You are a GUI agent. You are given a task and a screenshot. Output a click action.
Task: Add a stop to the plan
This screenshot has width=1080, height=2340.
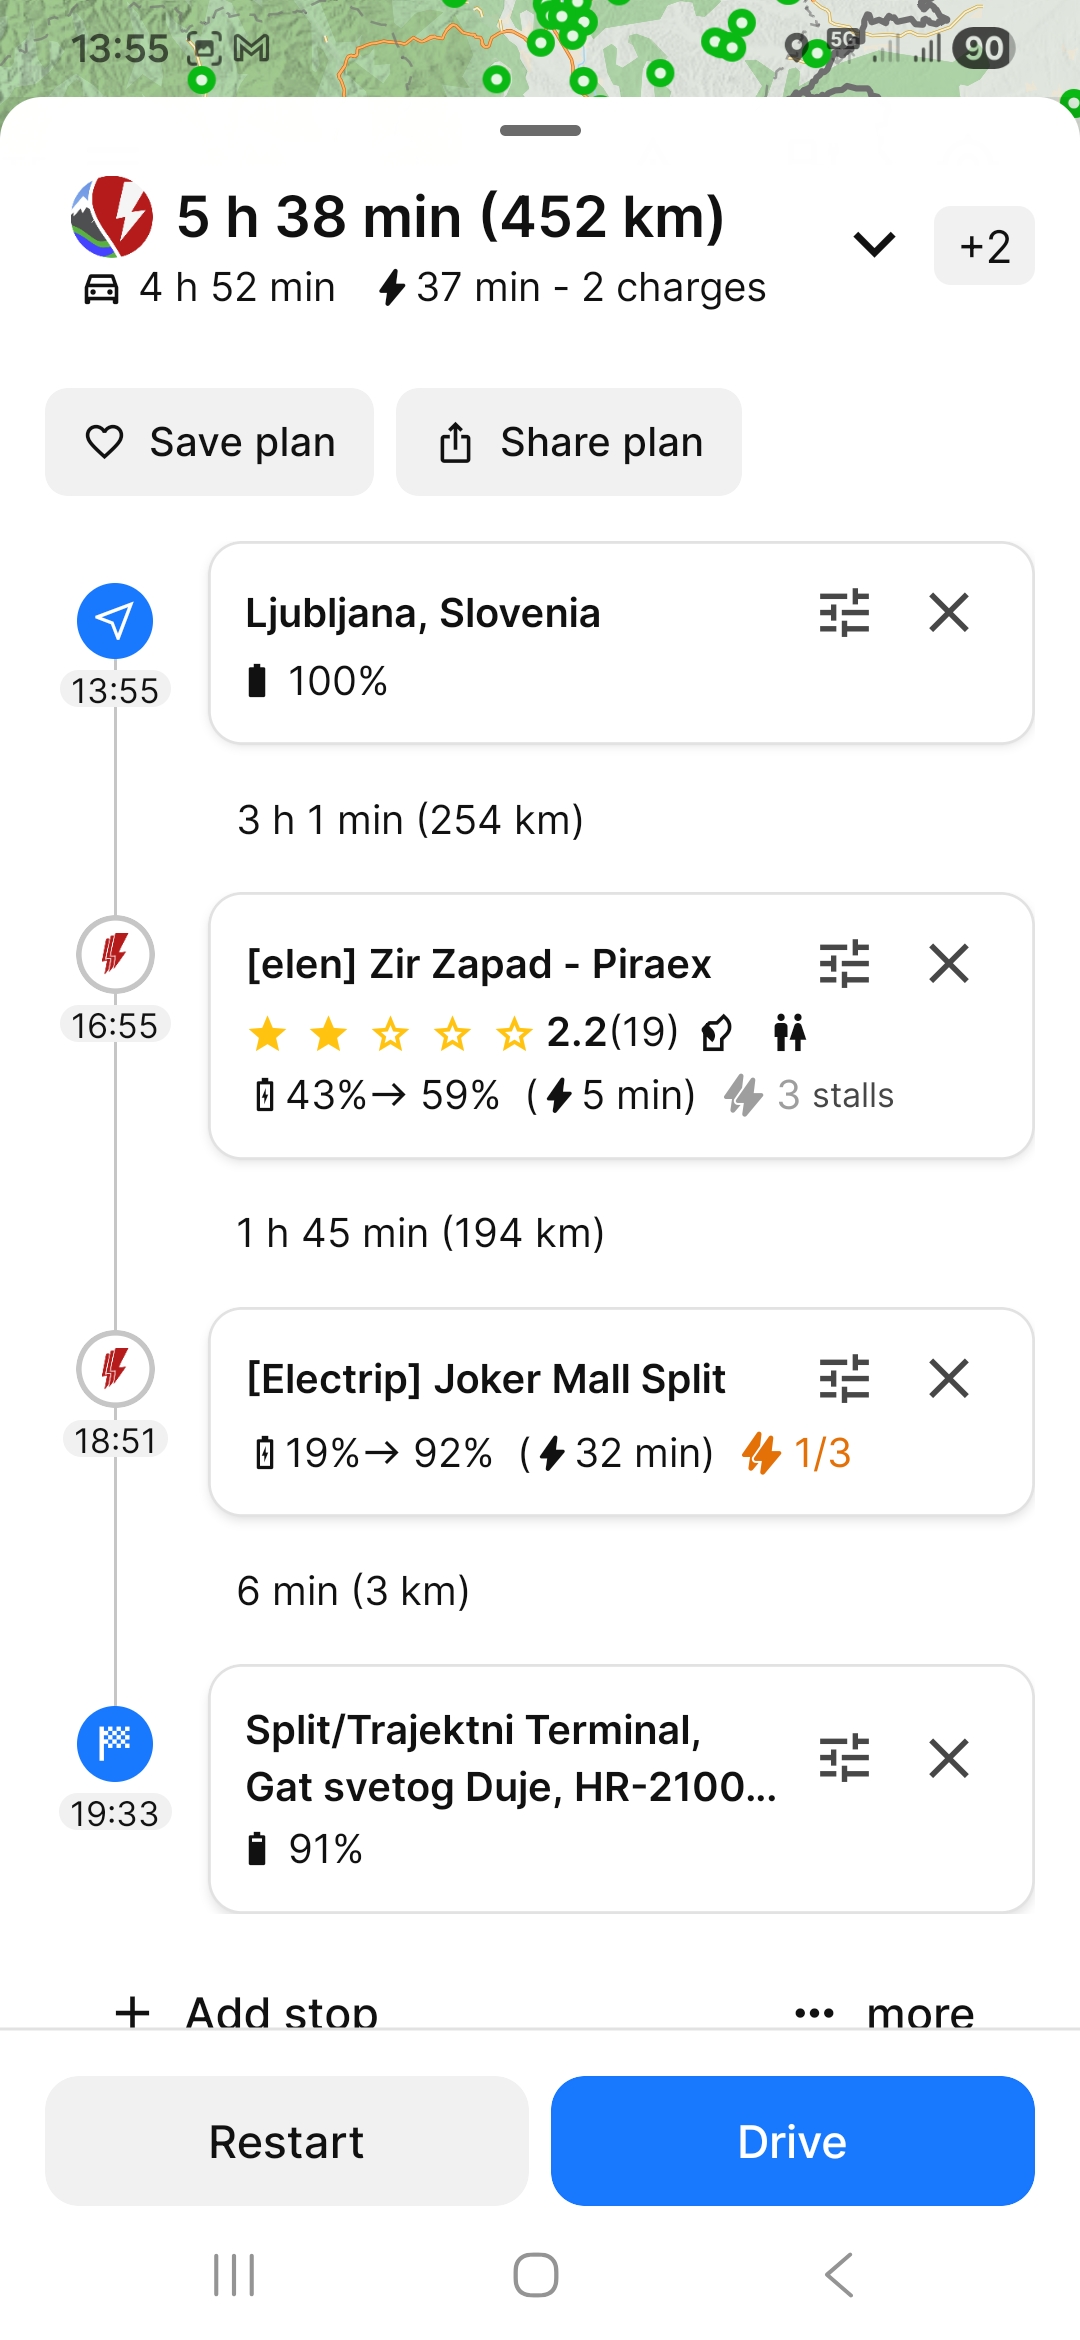click(248, 2012)
